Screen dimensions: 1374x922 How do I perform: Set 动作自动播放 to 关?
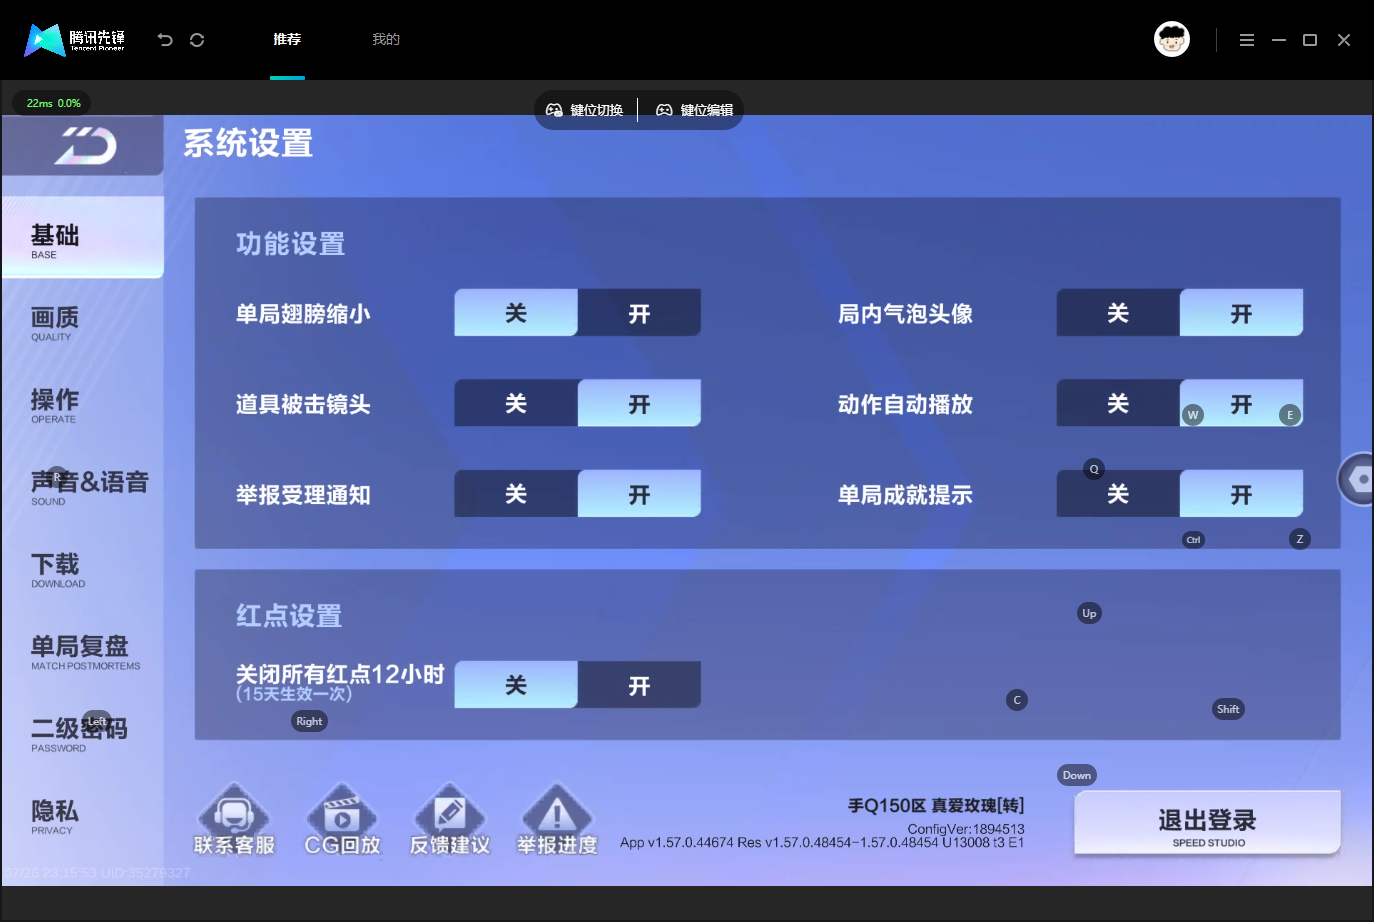point(1118,403)
